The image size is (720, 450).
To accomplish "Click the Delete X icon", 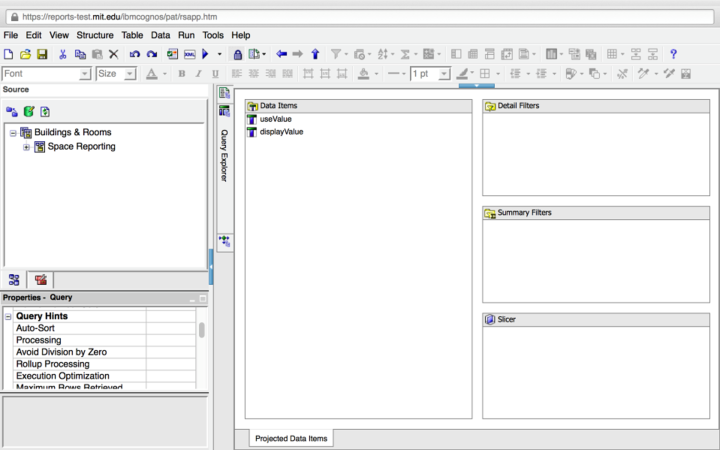I will point(113,54).
